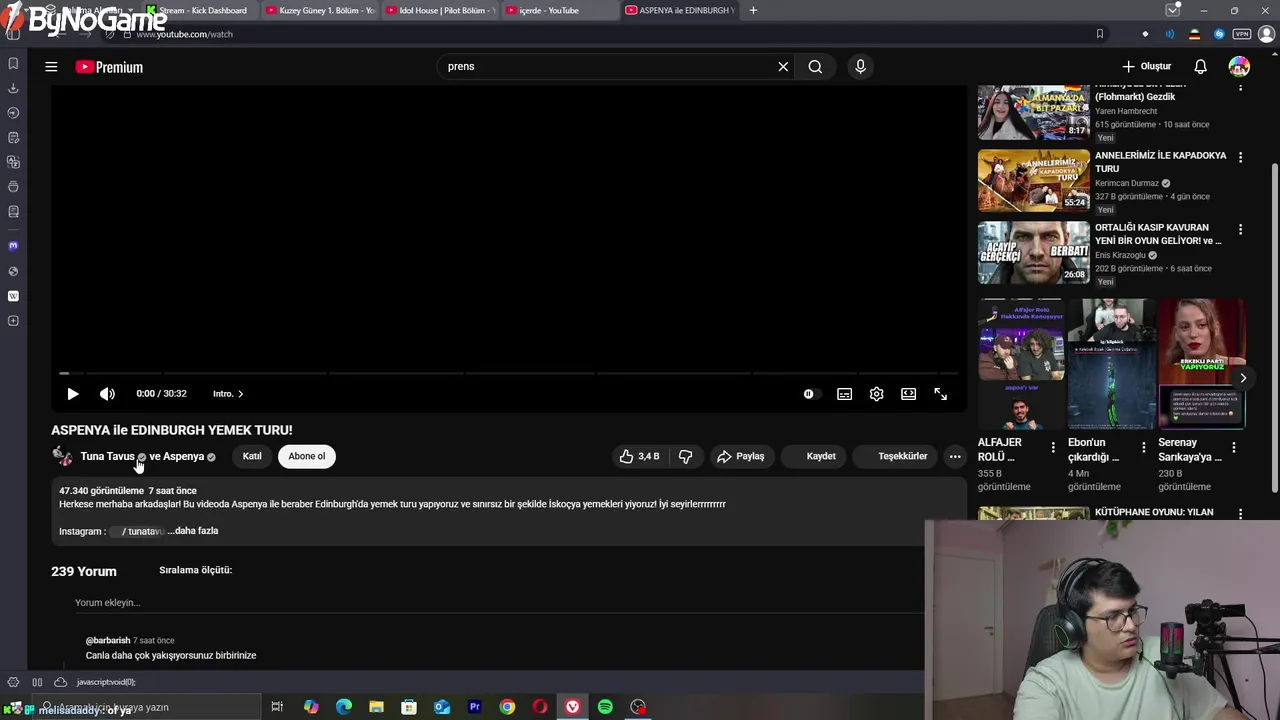Open options menu for ORTALIĞI KASIP KAVURAN video
This screenshot has height=720, width=1280.
tap(1240, 229)
